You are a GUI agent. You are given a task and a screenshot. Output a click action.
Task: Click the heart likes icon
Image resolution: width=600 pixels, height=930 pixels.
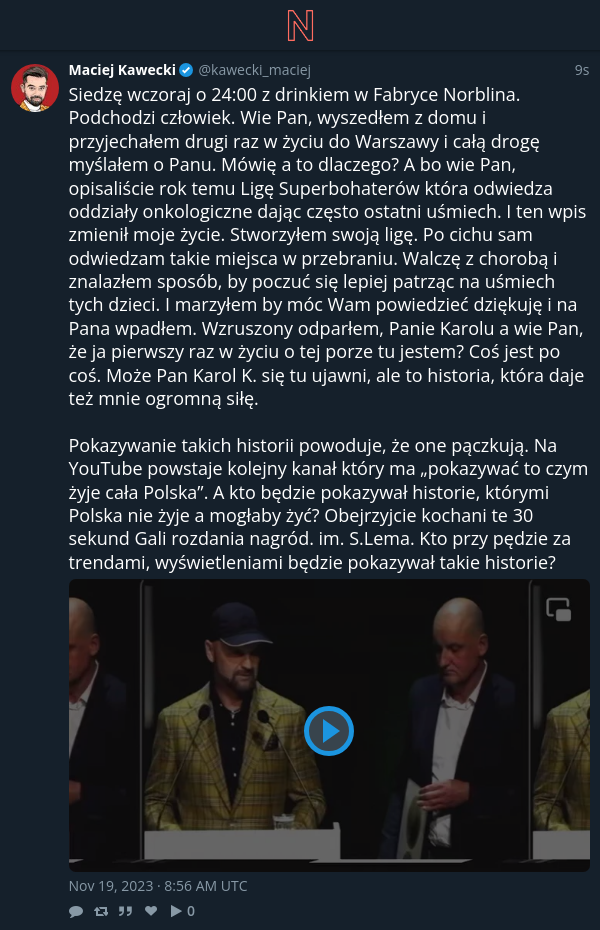[151, 910]
